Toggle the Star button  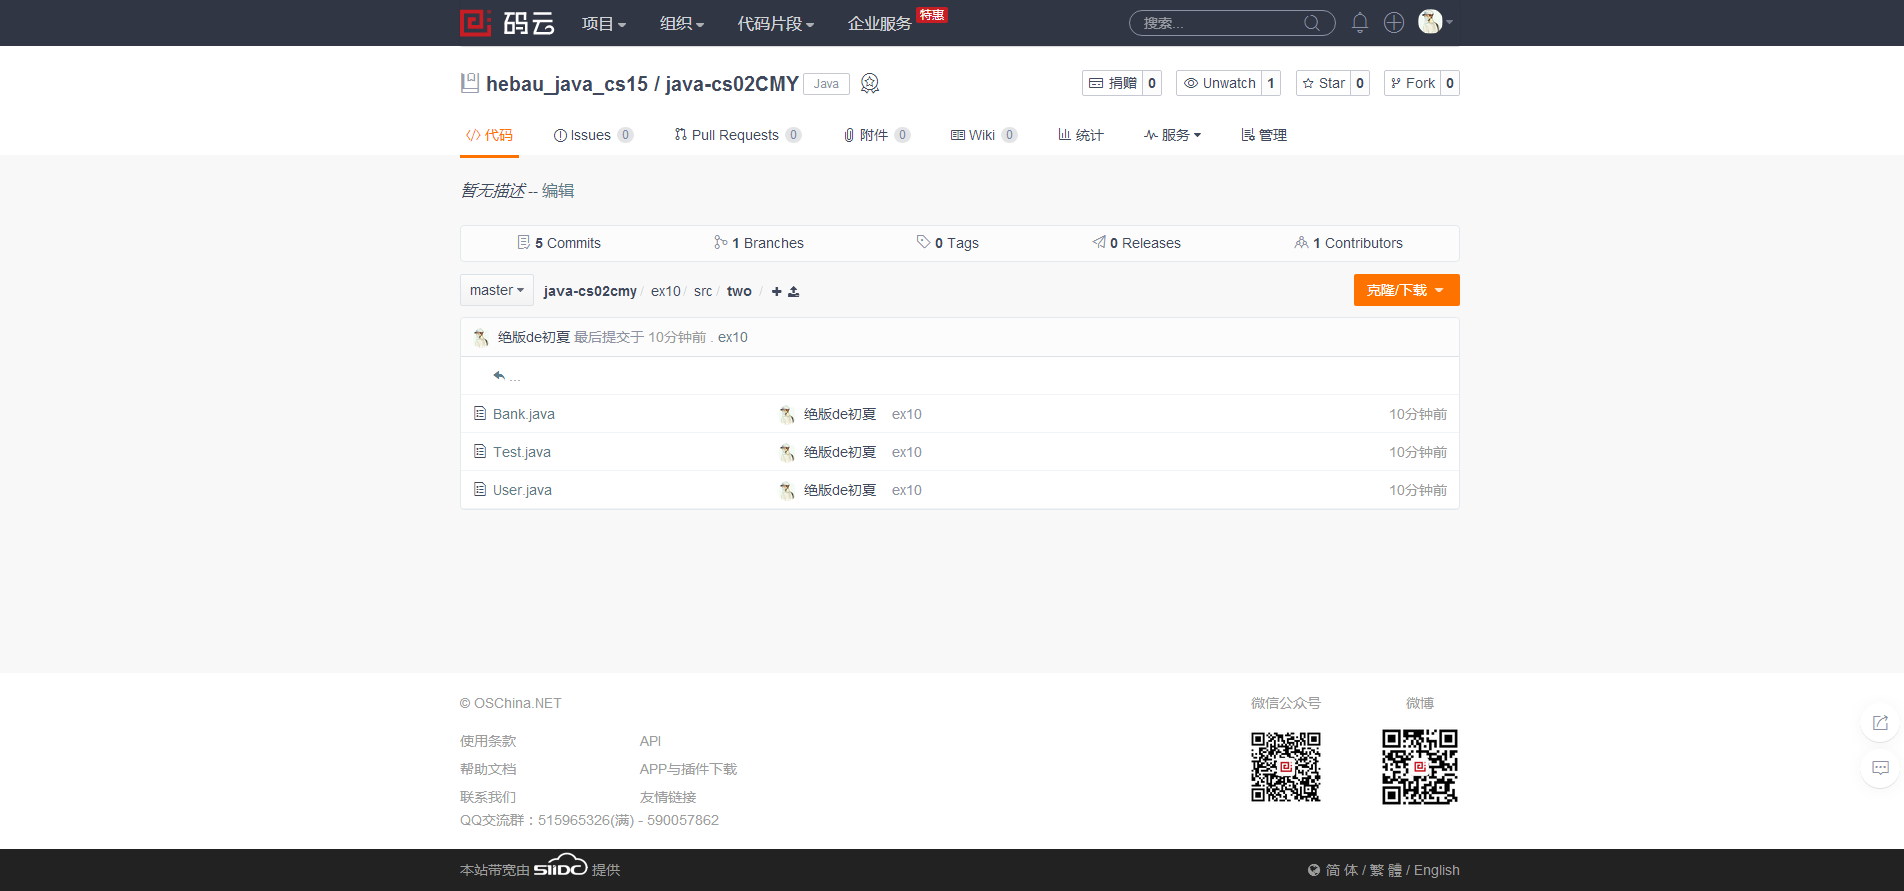point(1324,83)
